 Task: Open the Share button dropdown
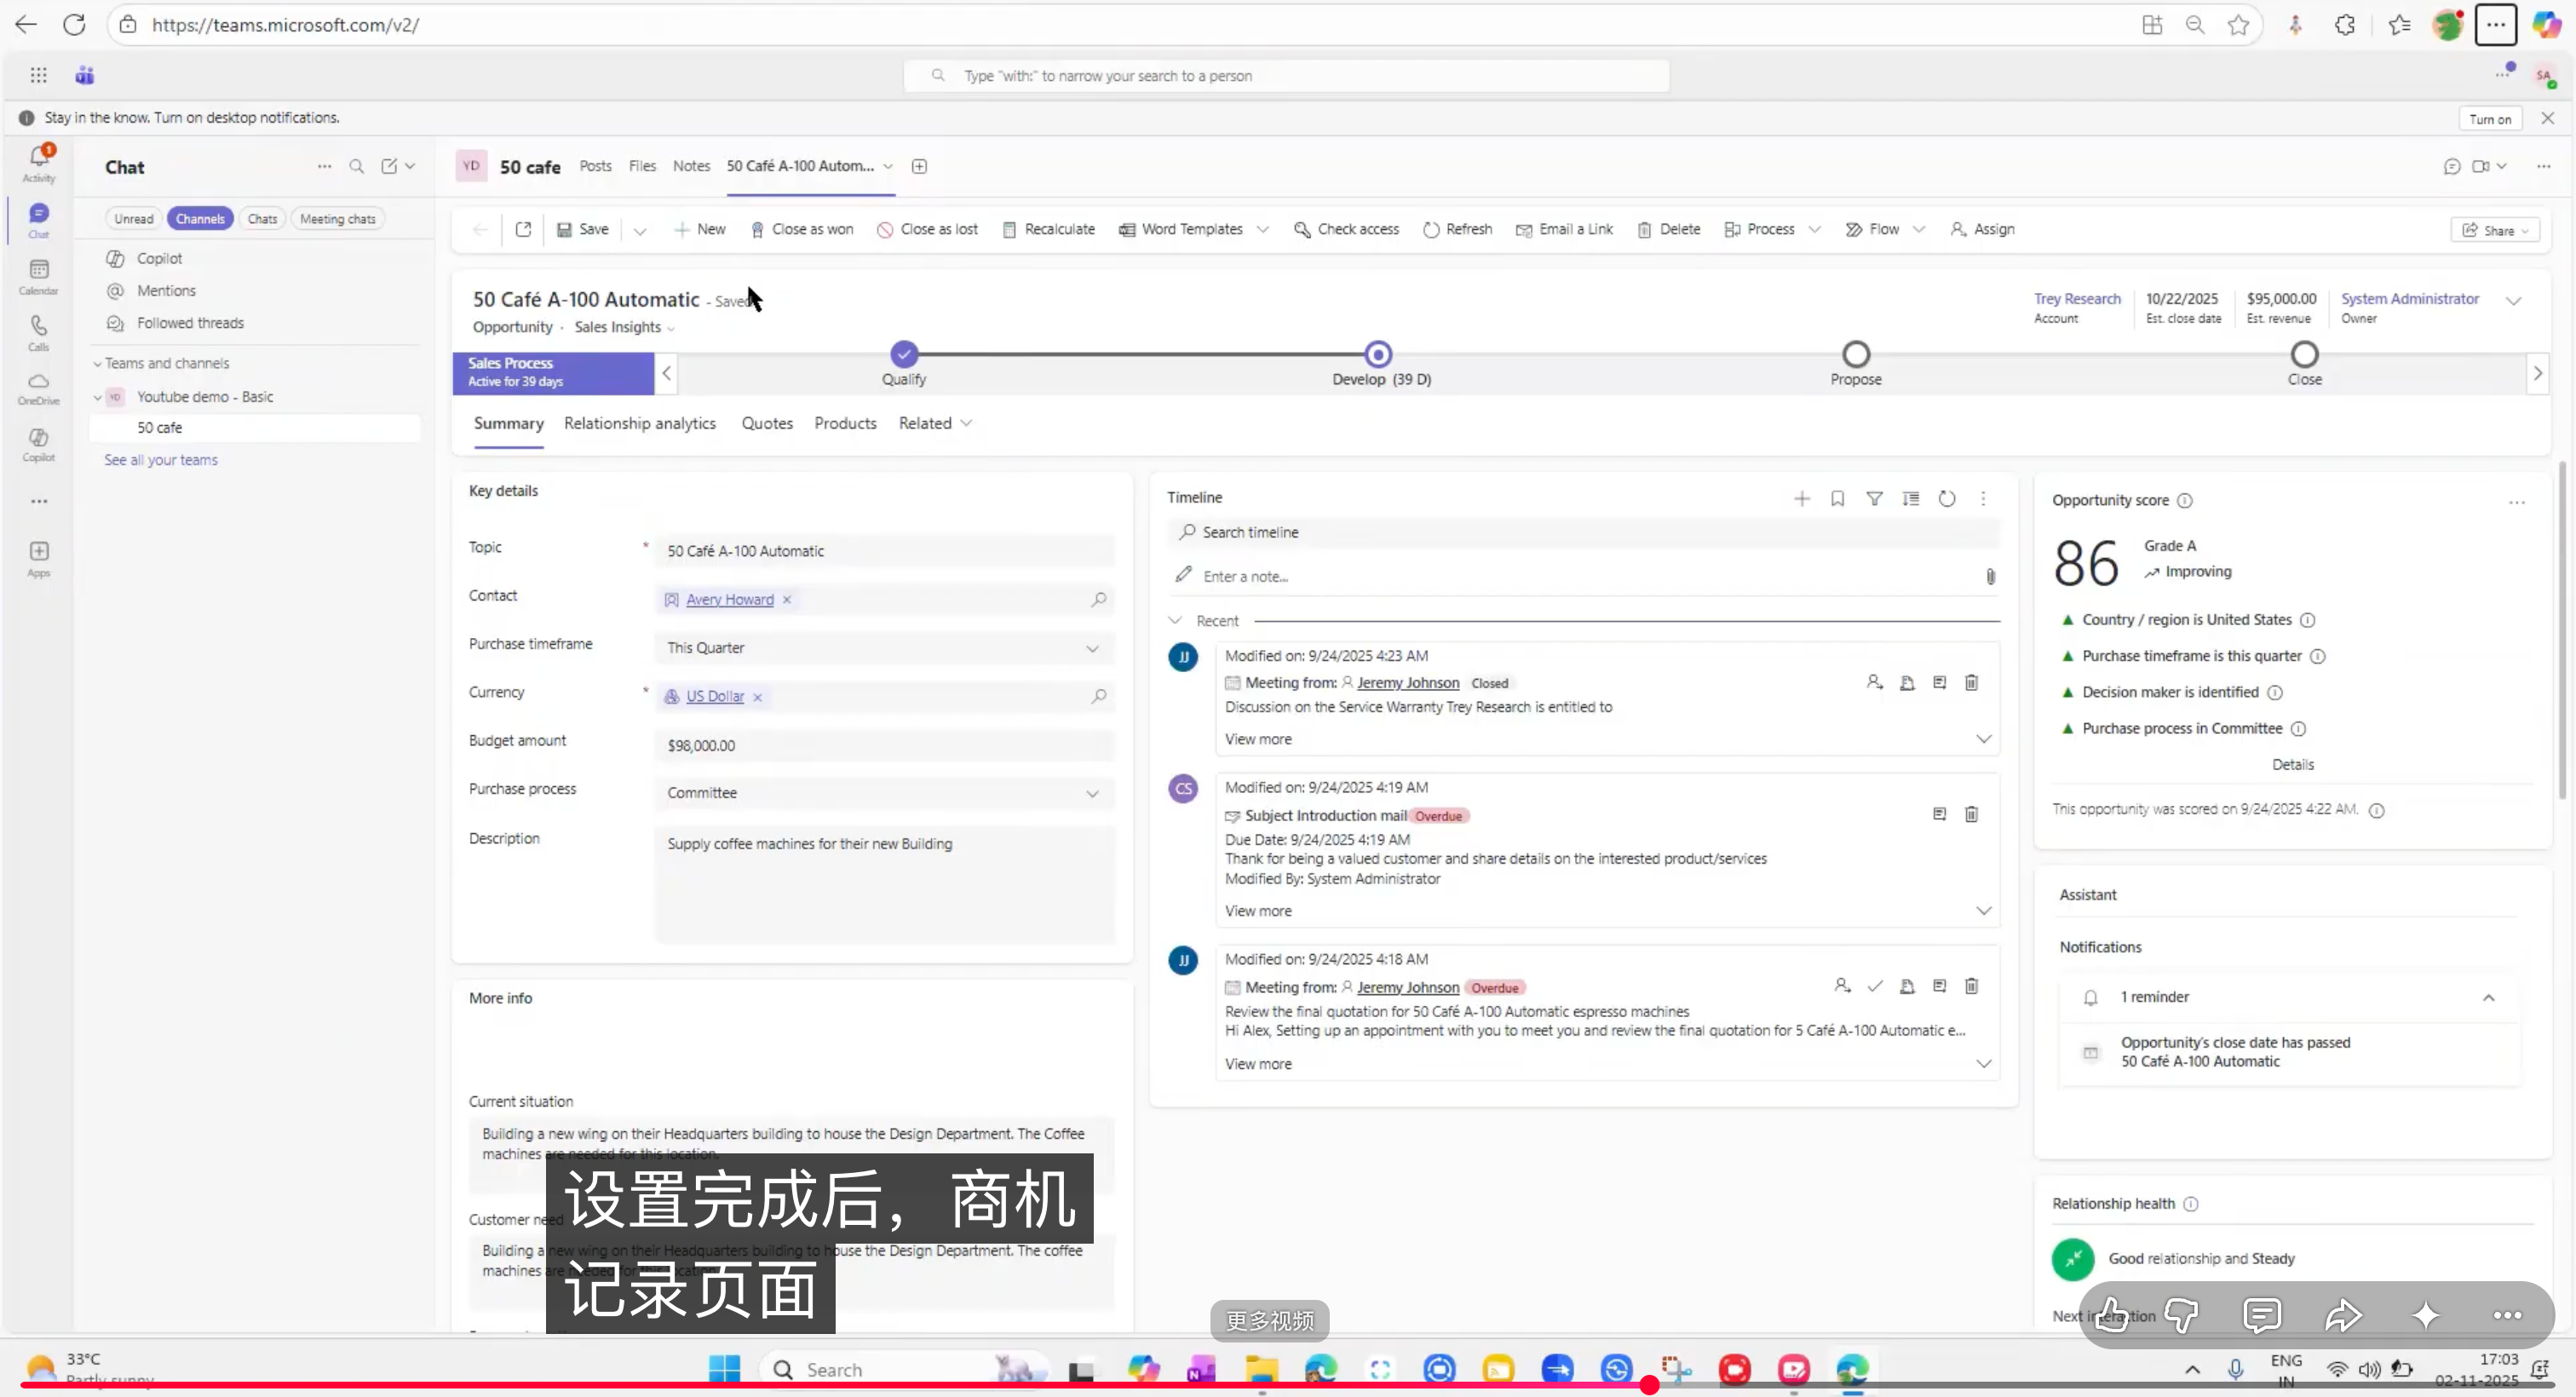2494,230
